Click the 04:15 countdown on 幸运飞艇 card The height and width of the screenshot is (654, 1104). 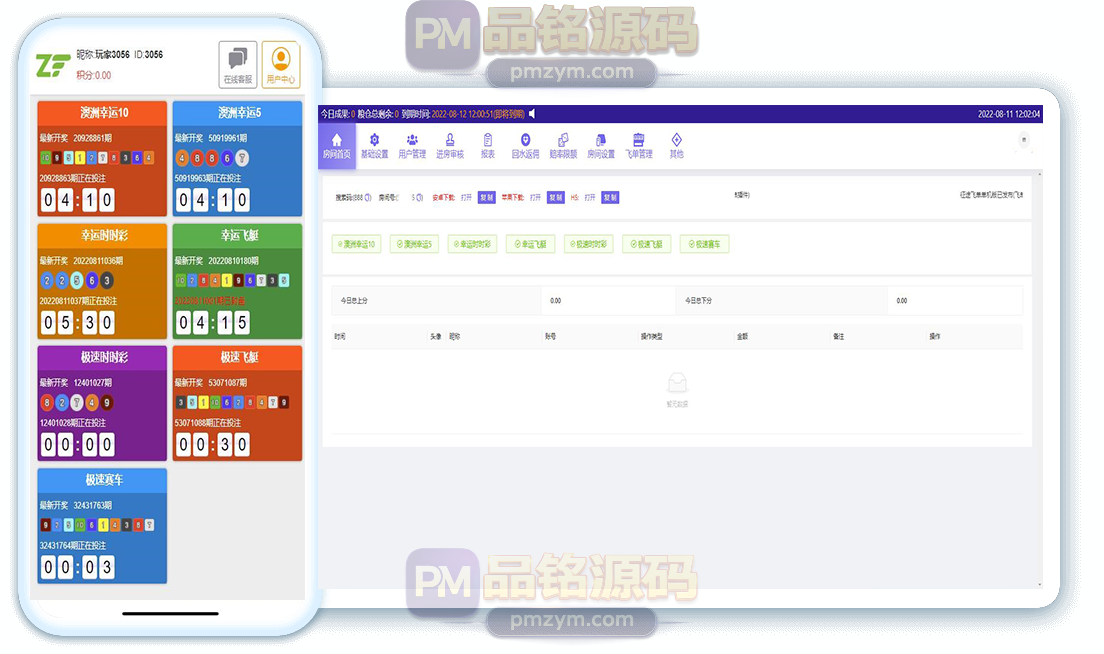(x=212, y=322)
